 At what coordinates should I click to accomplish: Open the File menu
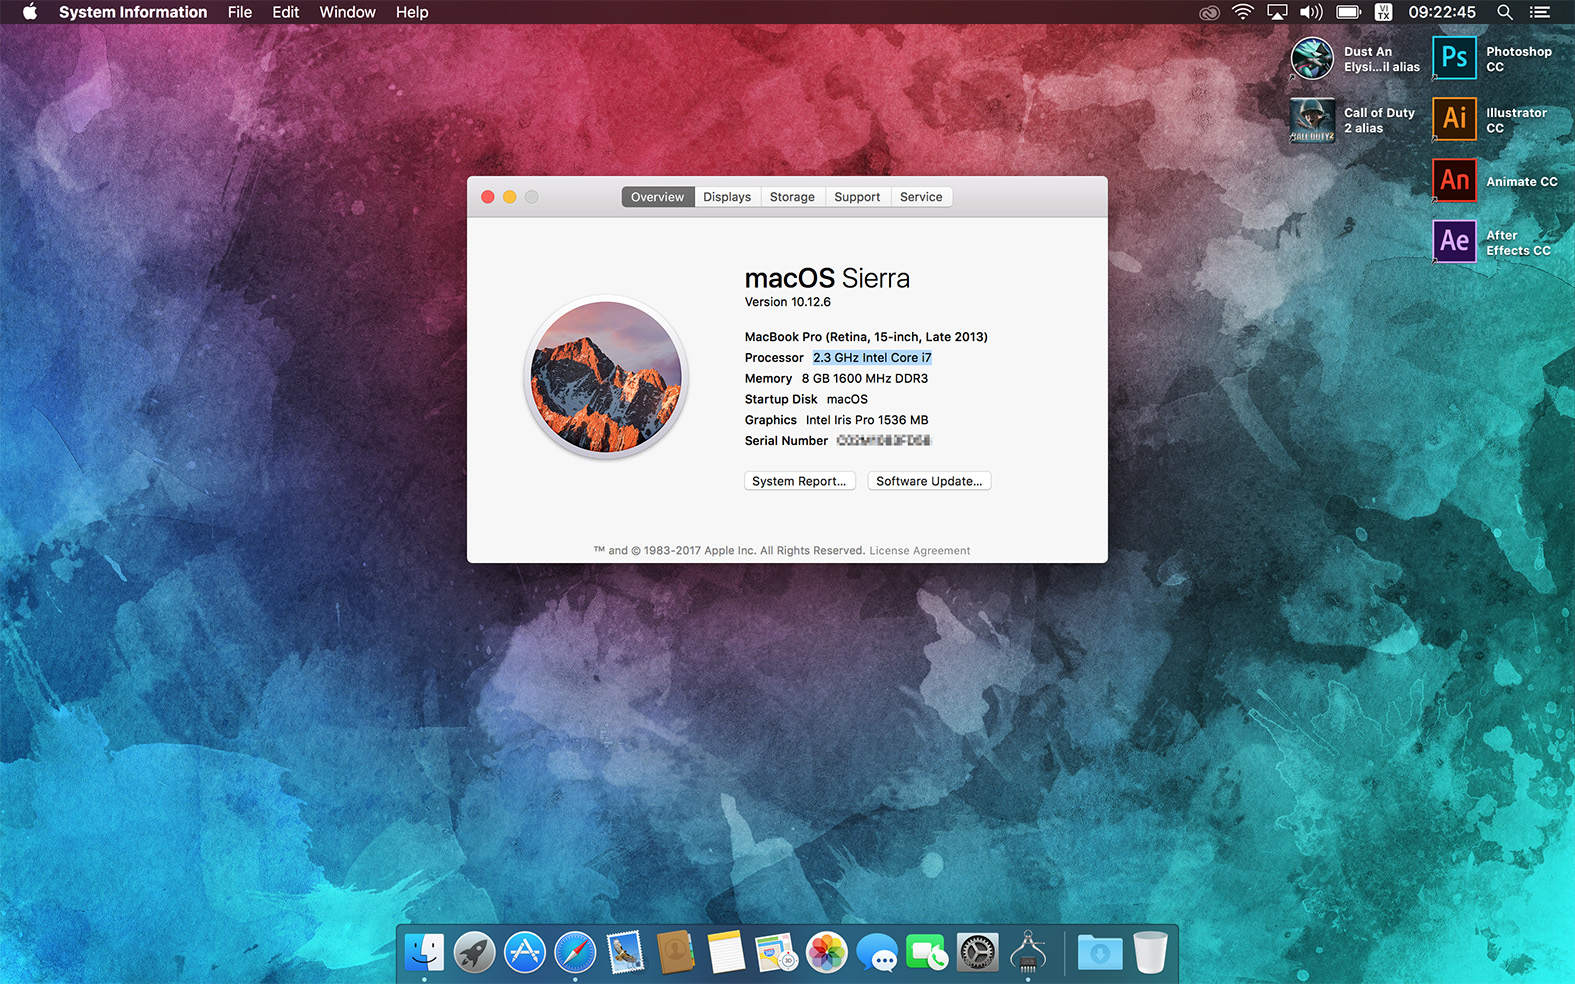[x=240, y=12]
